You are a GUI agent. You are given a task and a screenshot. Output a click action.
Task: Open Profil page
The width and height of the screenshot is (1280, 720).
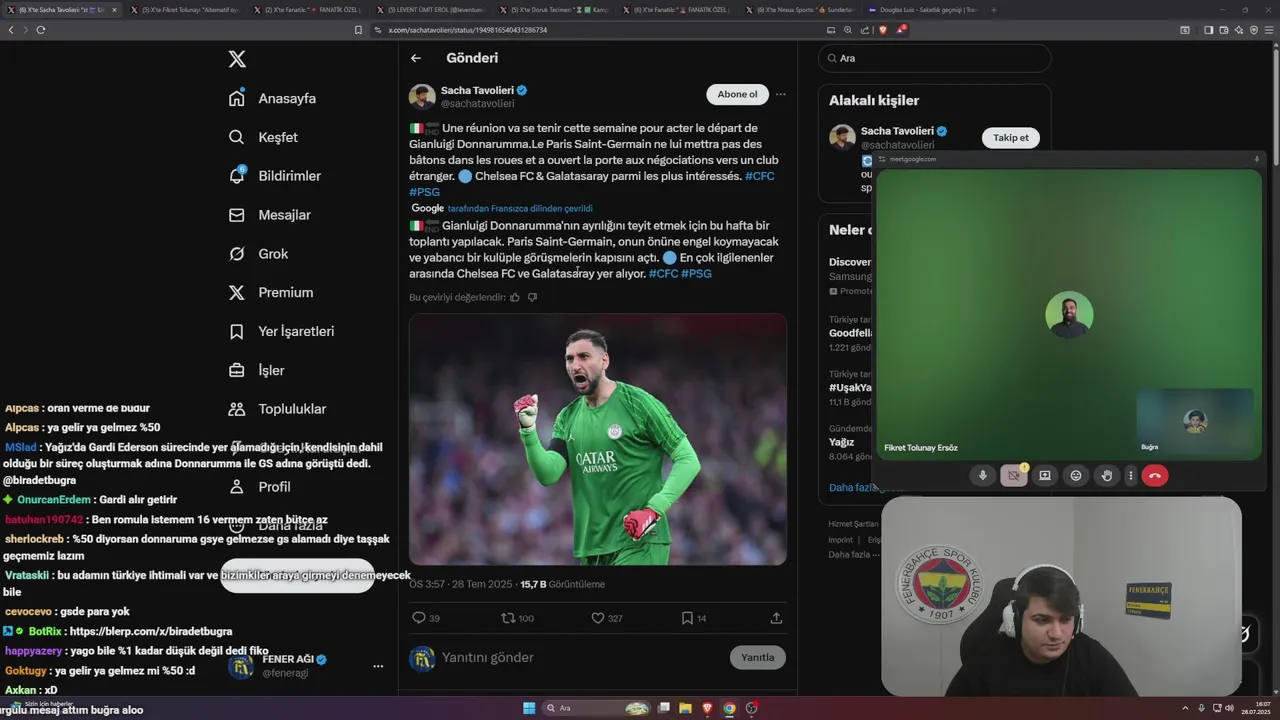[x=259, y=487]
